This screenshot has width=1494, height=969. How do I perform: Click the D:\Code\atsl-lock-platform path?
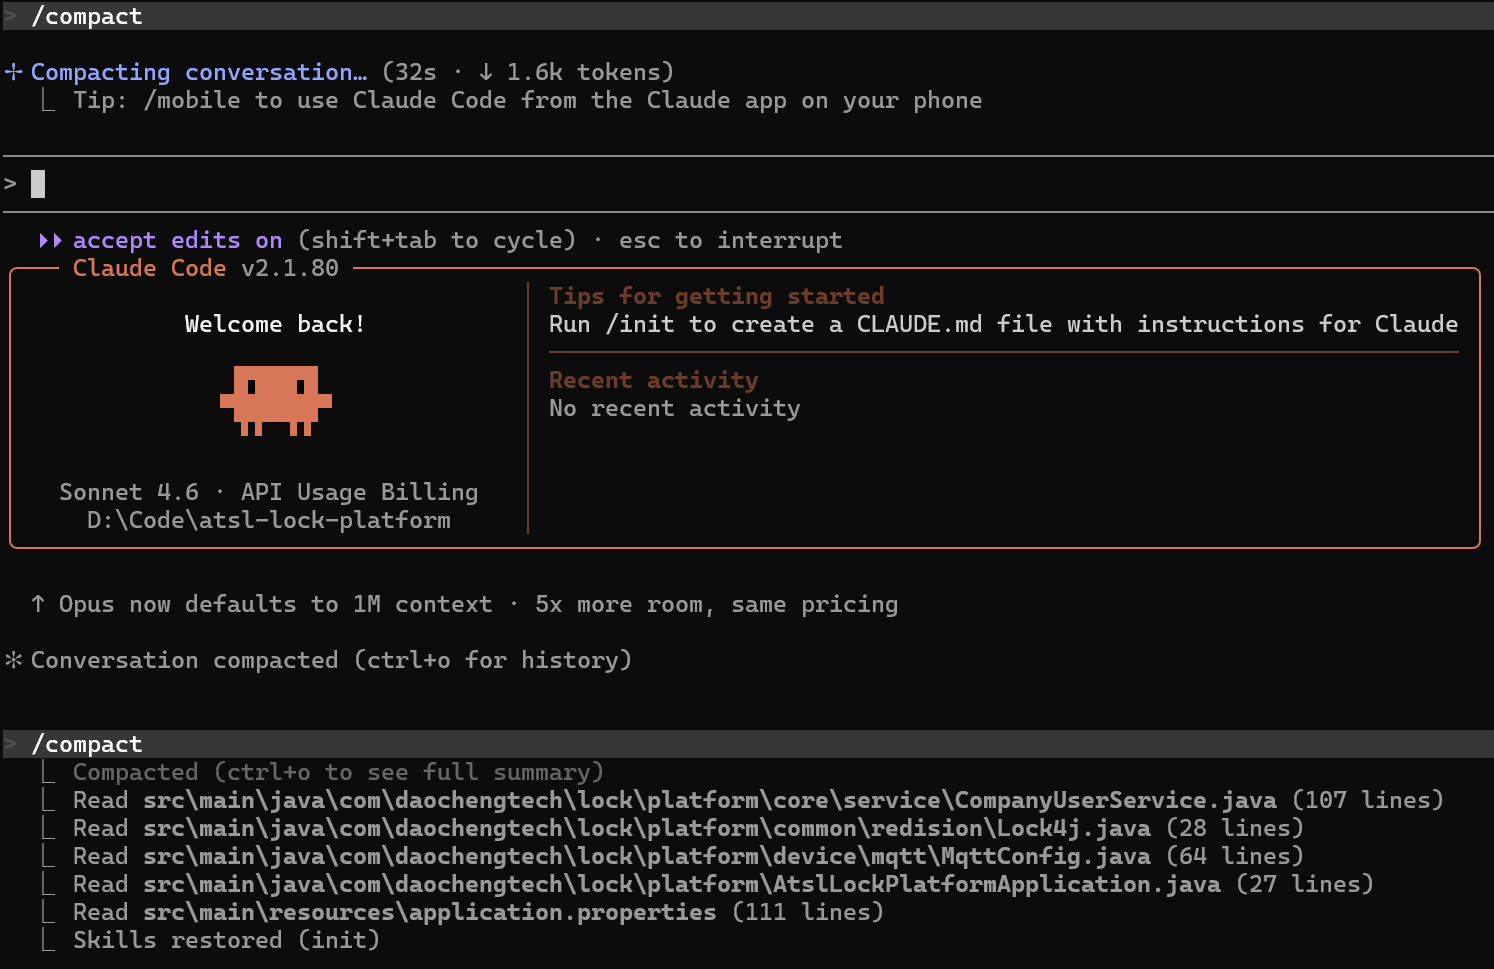coord(269,520)
